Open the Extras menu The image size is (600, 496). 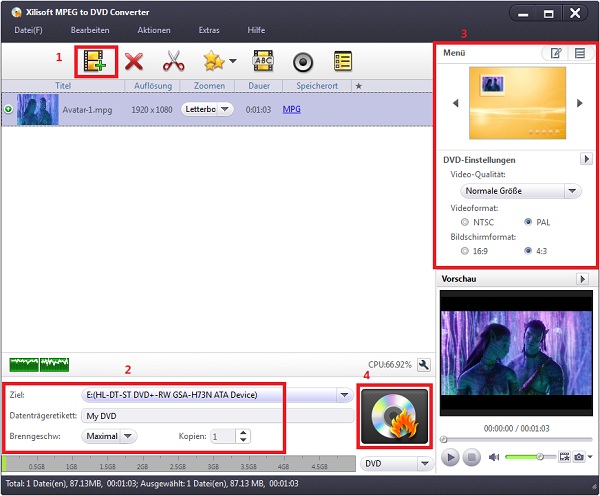coord(209,30)
